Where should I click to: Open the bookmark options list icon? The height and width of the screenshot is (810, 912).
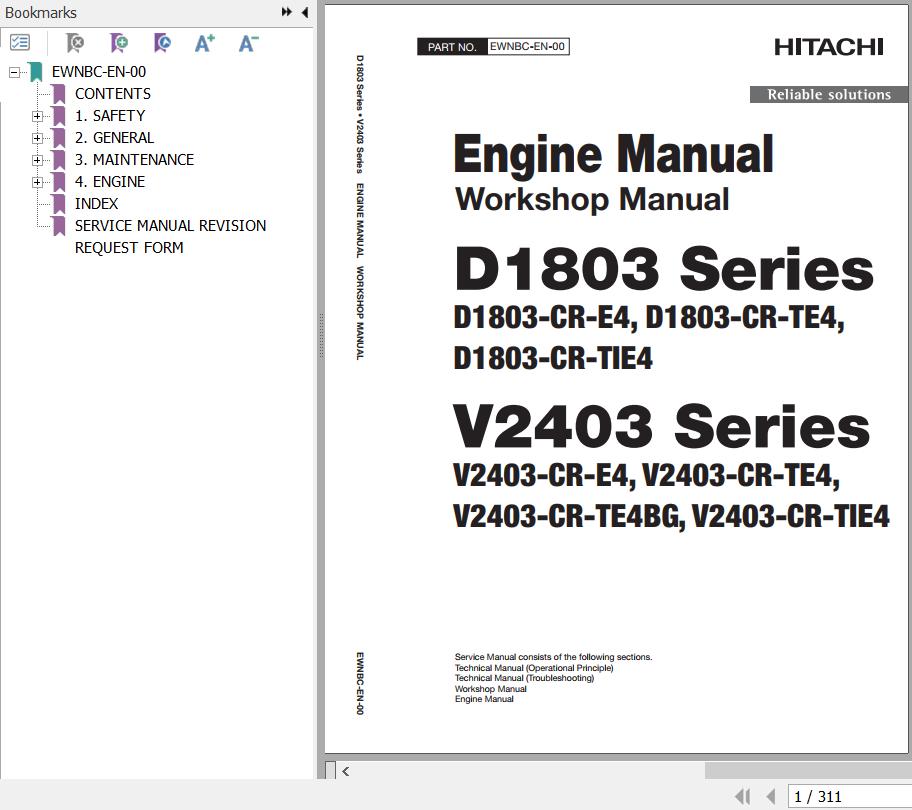(x=20, y=42)
